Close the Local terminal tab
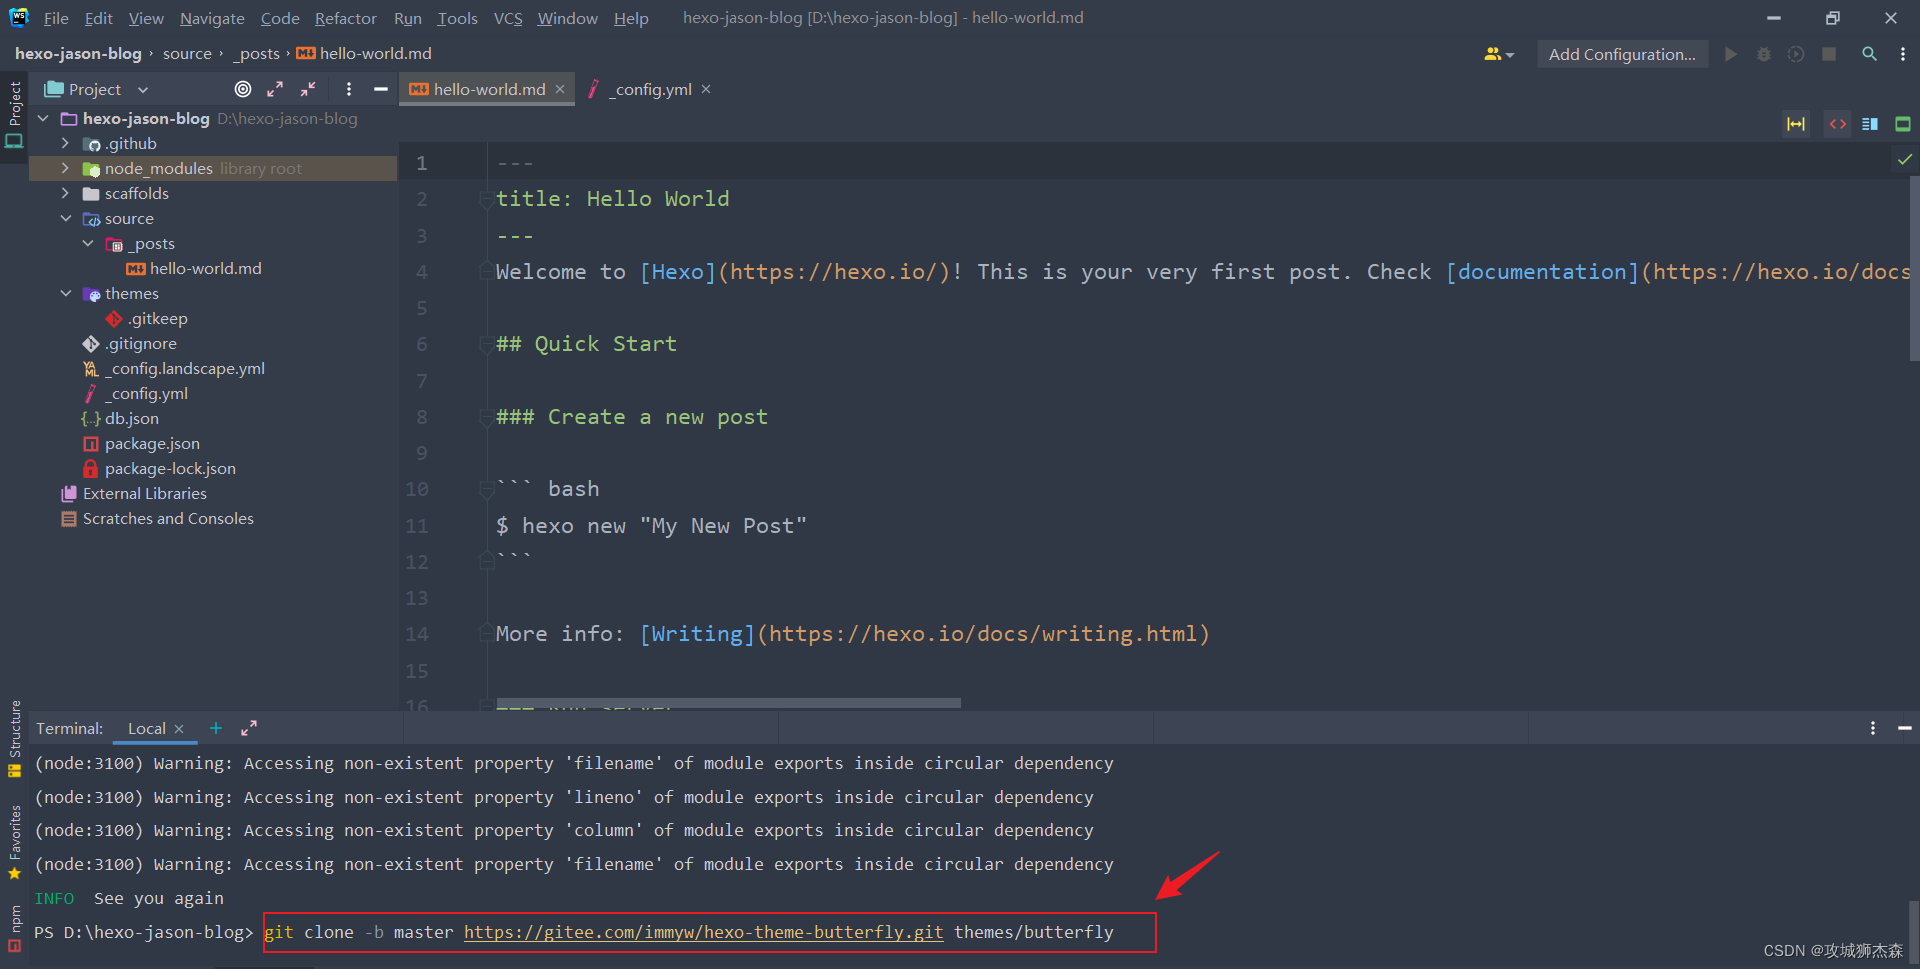This screenshot has width=1920, height=969. point(179,729)
